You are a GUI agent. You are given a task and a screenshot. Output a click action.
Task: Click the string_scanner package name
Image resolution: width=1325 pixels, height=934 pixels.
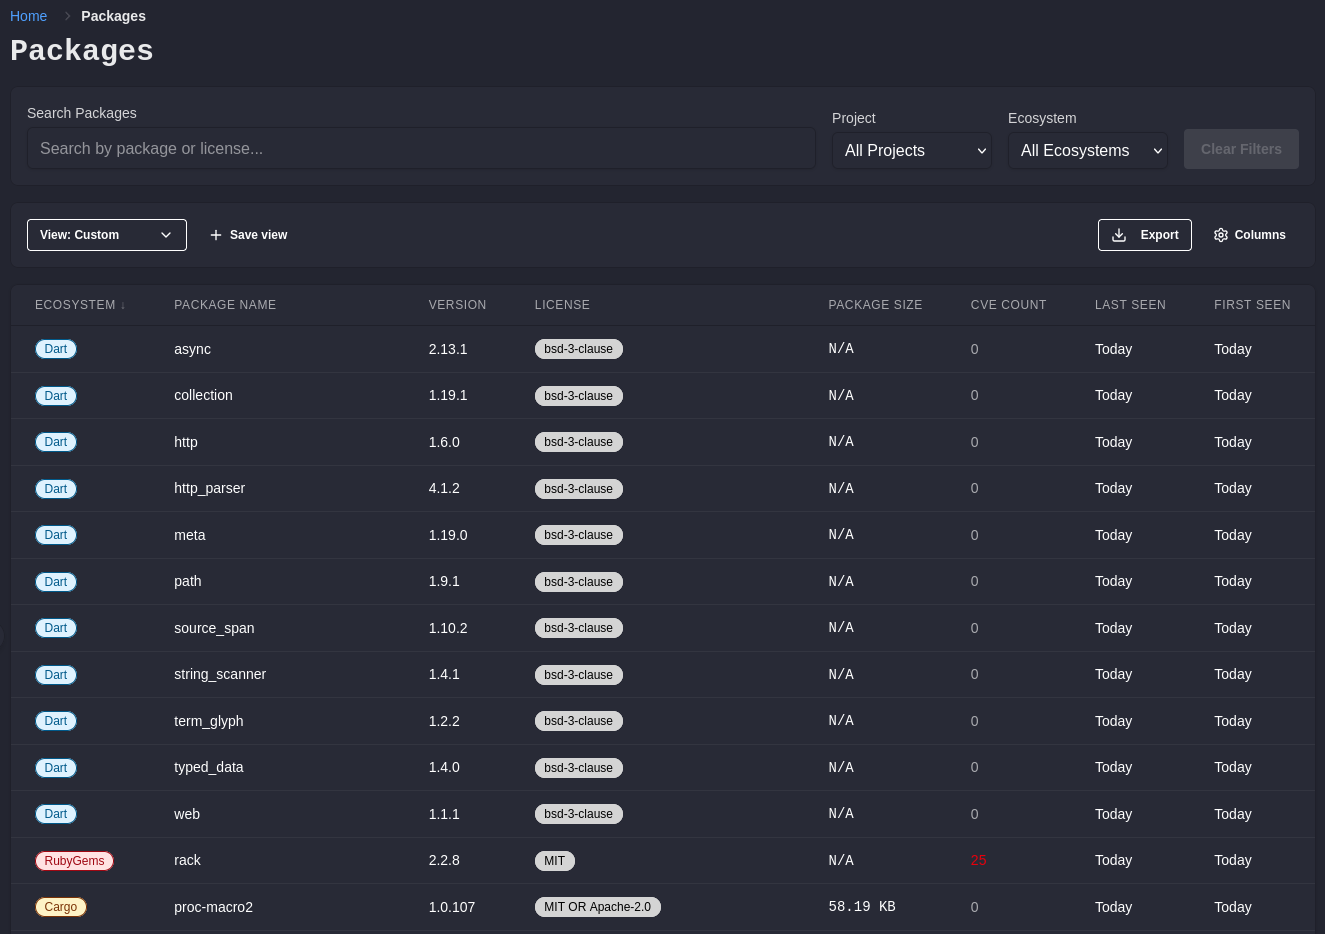pos(220,674)
